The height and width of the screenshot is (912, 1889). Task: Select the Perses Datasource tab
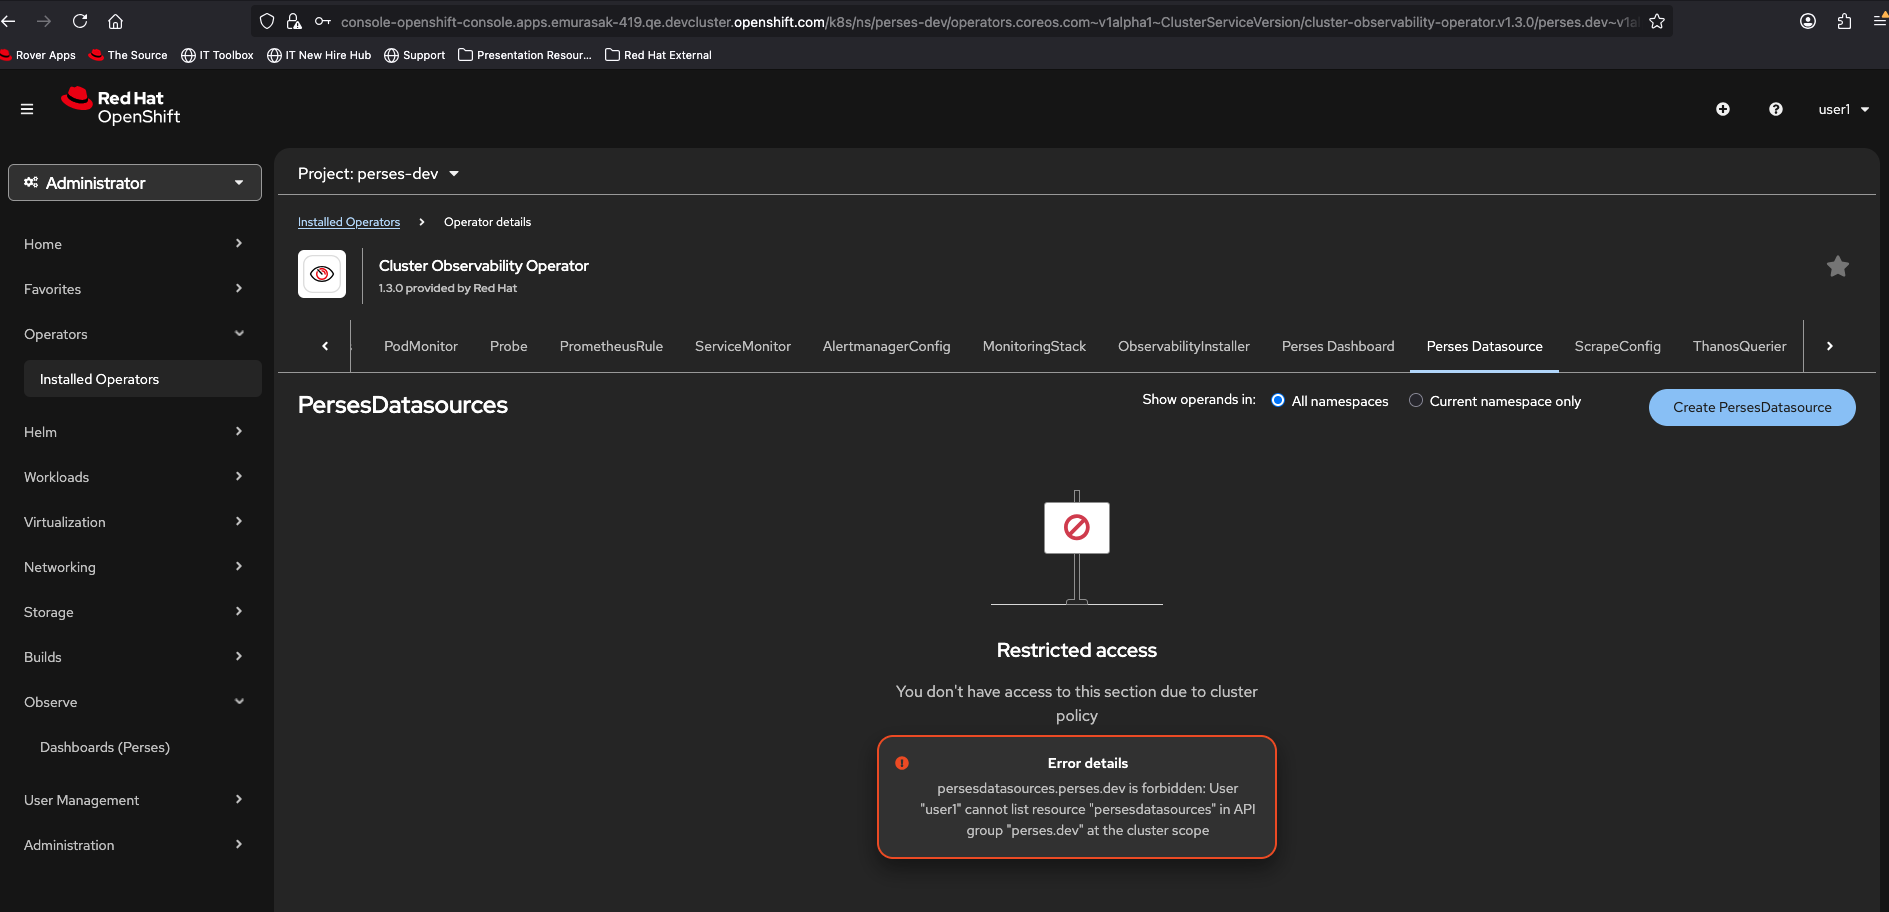coord(1485,346)
